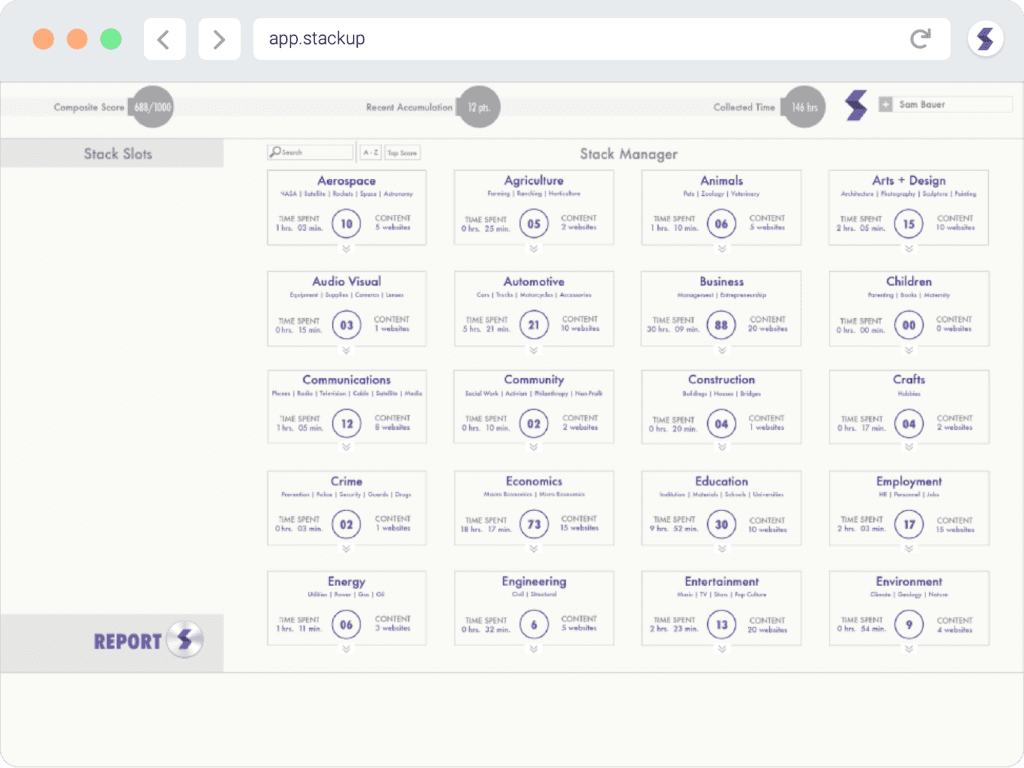Screen dimensions: 1024x768
Task: Click the browser back arrow
Action: pyautogui.click(x=163, y=38)
